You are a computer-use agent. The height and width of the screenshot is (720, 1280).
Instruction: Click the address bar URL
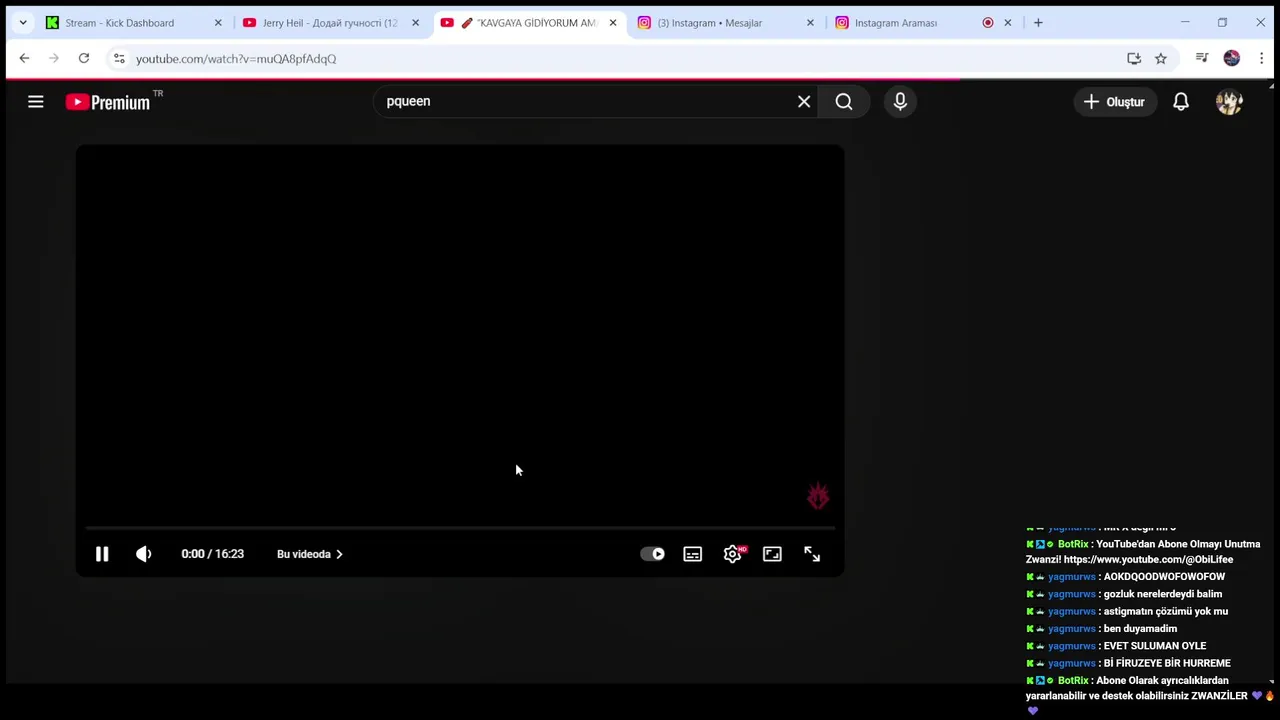(236, 59)
